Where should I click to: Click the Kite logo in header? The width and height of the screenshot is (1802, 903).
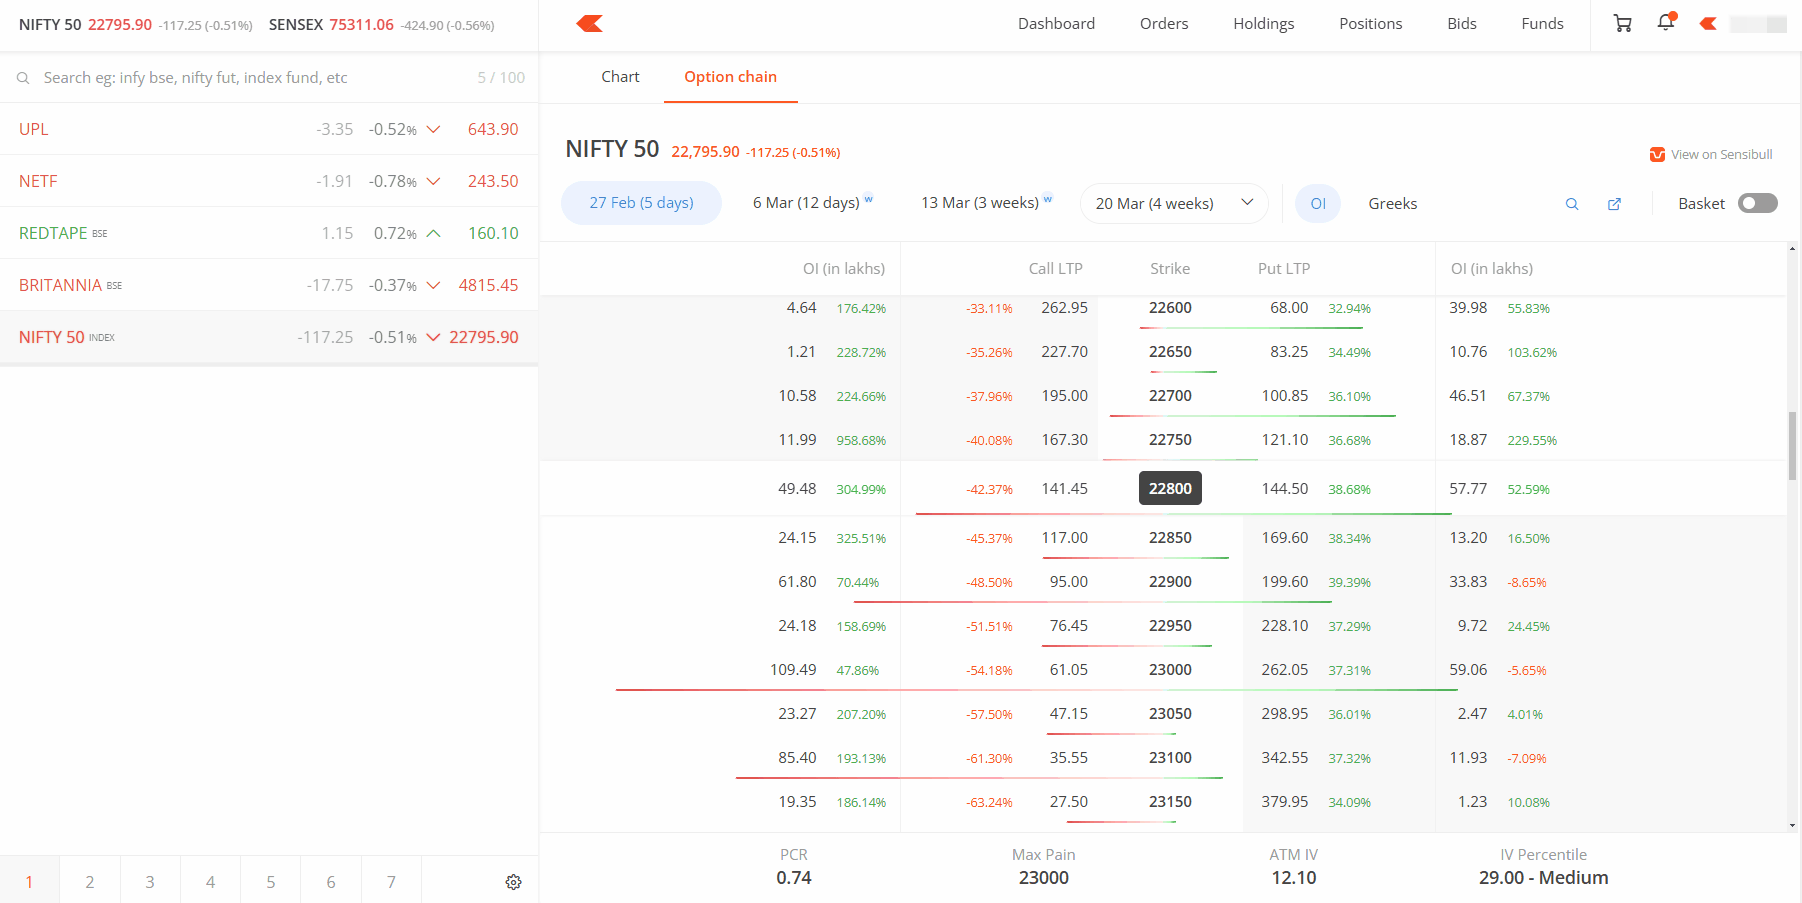tap(590, 23)
